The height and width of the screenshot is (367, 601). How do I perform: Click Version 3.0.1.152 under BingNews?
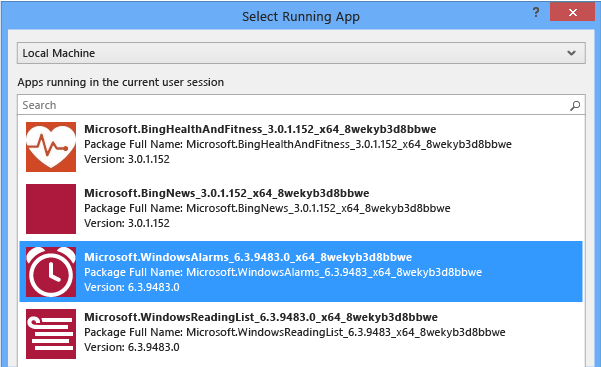click(127, 223)
